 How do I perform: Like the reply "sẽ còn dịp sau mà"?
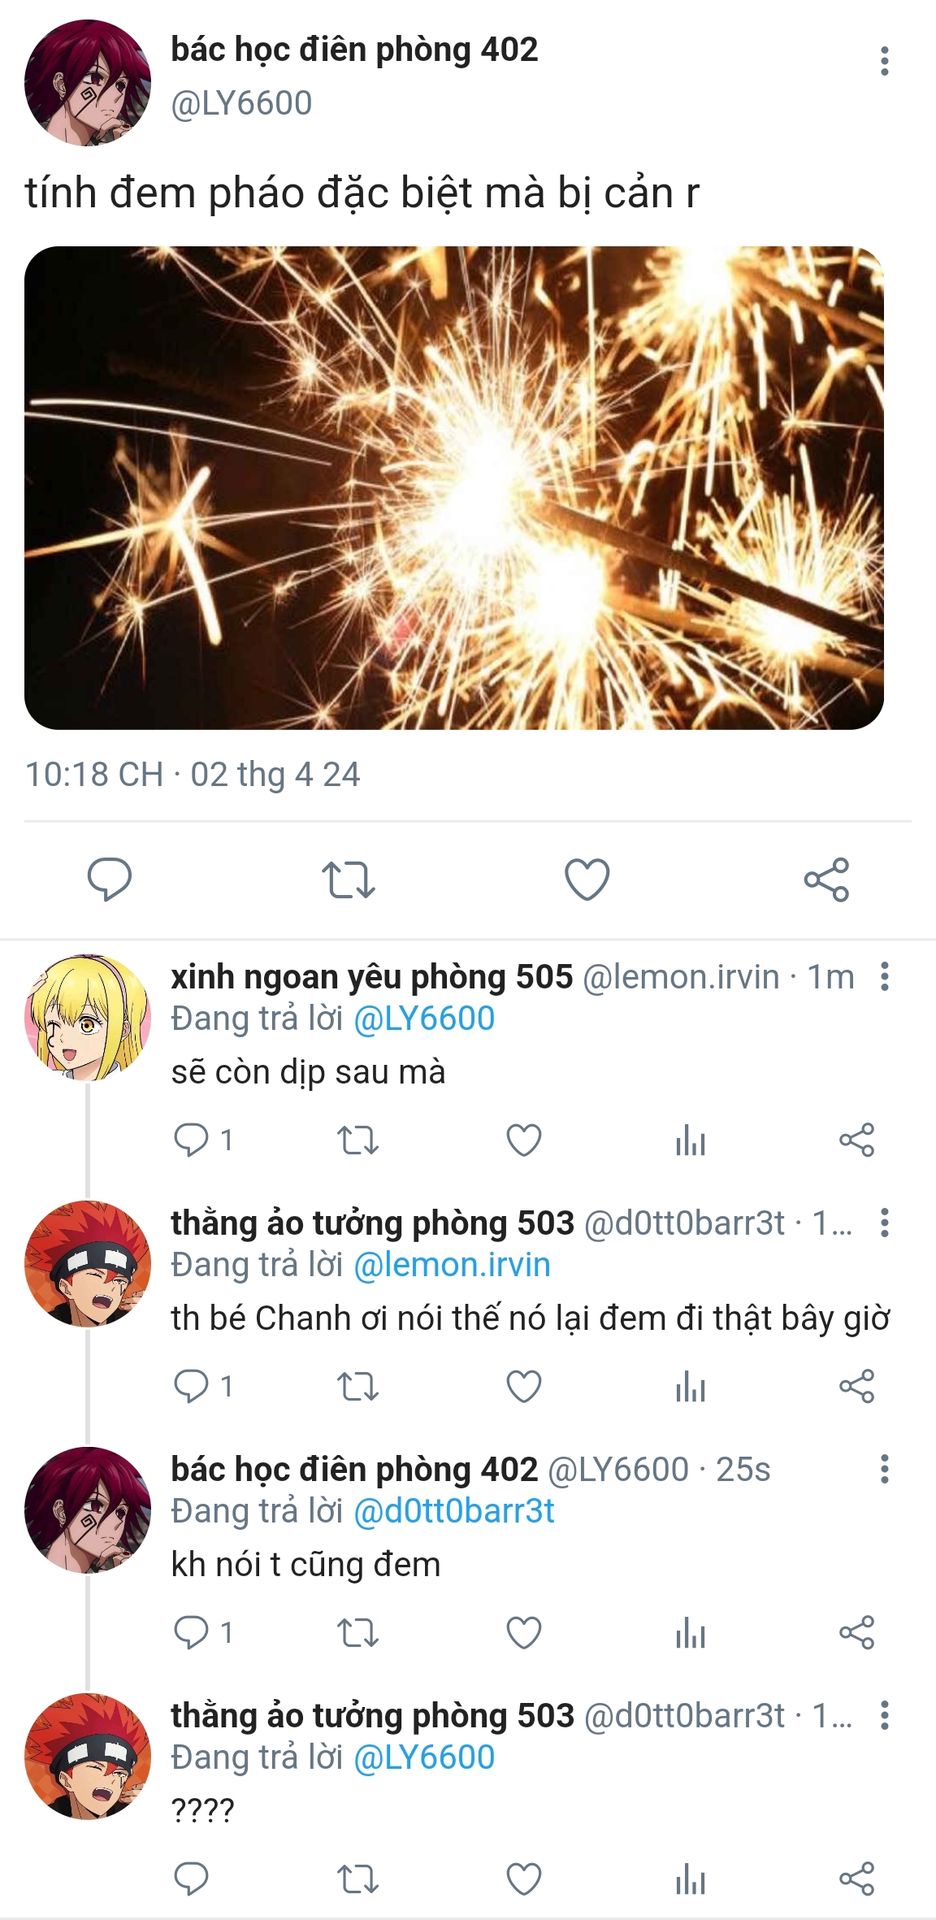[x=524, y=1140]
